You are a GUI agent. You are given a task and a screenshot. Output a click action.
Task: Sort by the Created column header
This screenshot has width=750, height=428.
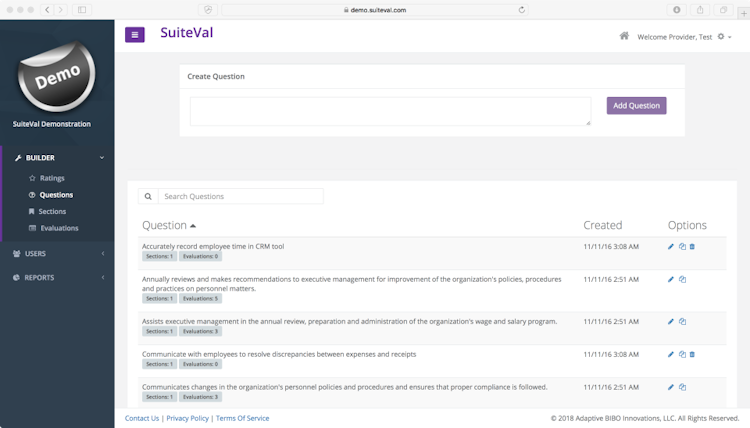(603, 225)
